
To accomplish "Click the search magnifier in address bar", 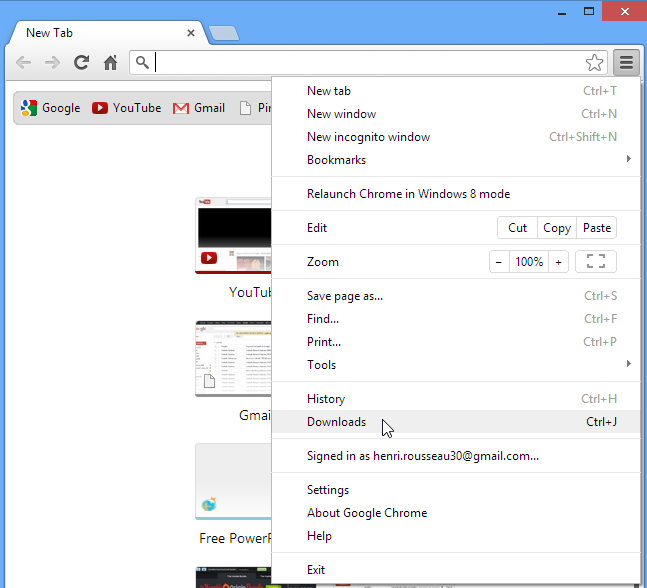I will tap(142, 63).
